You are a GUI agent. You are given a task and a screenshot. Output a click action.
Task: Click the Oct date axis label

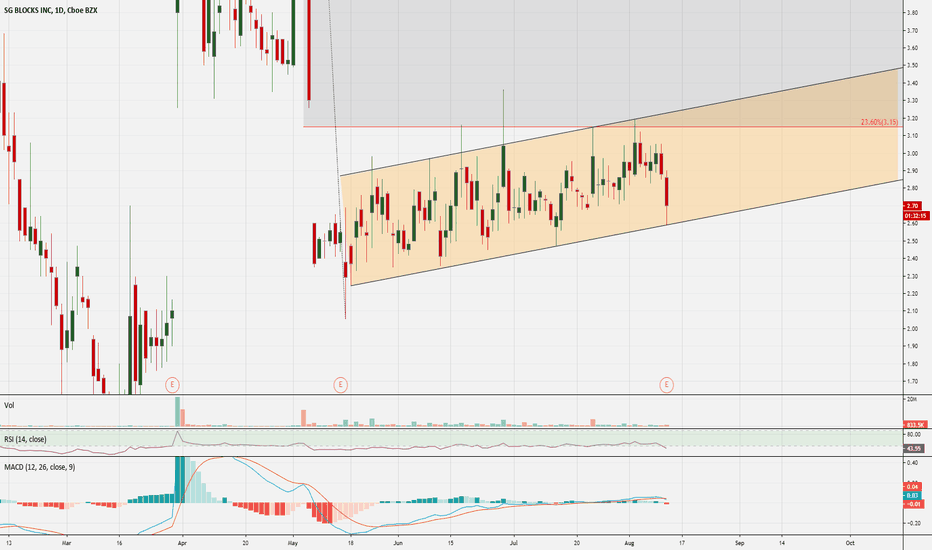[850, 543]
